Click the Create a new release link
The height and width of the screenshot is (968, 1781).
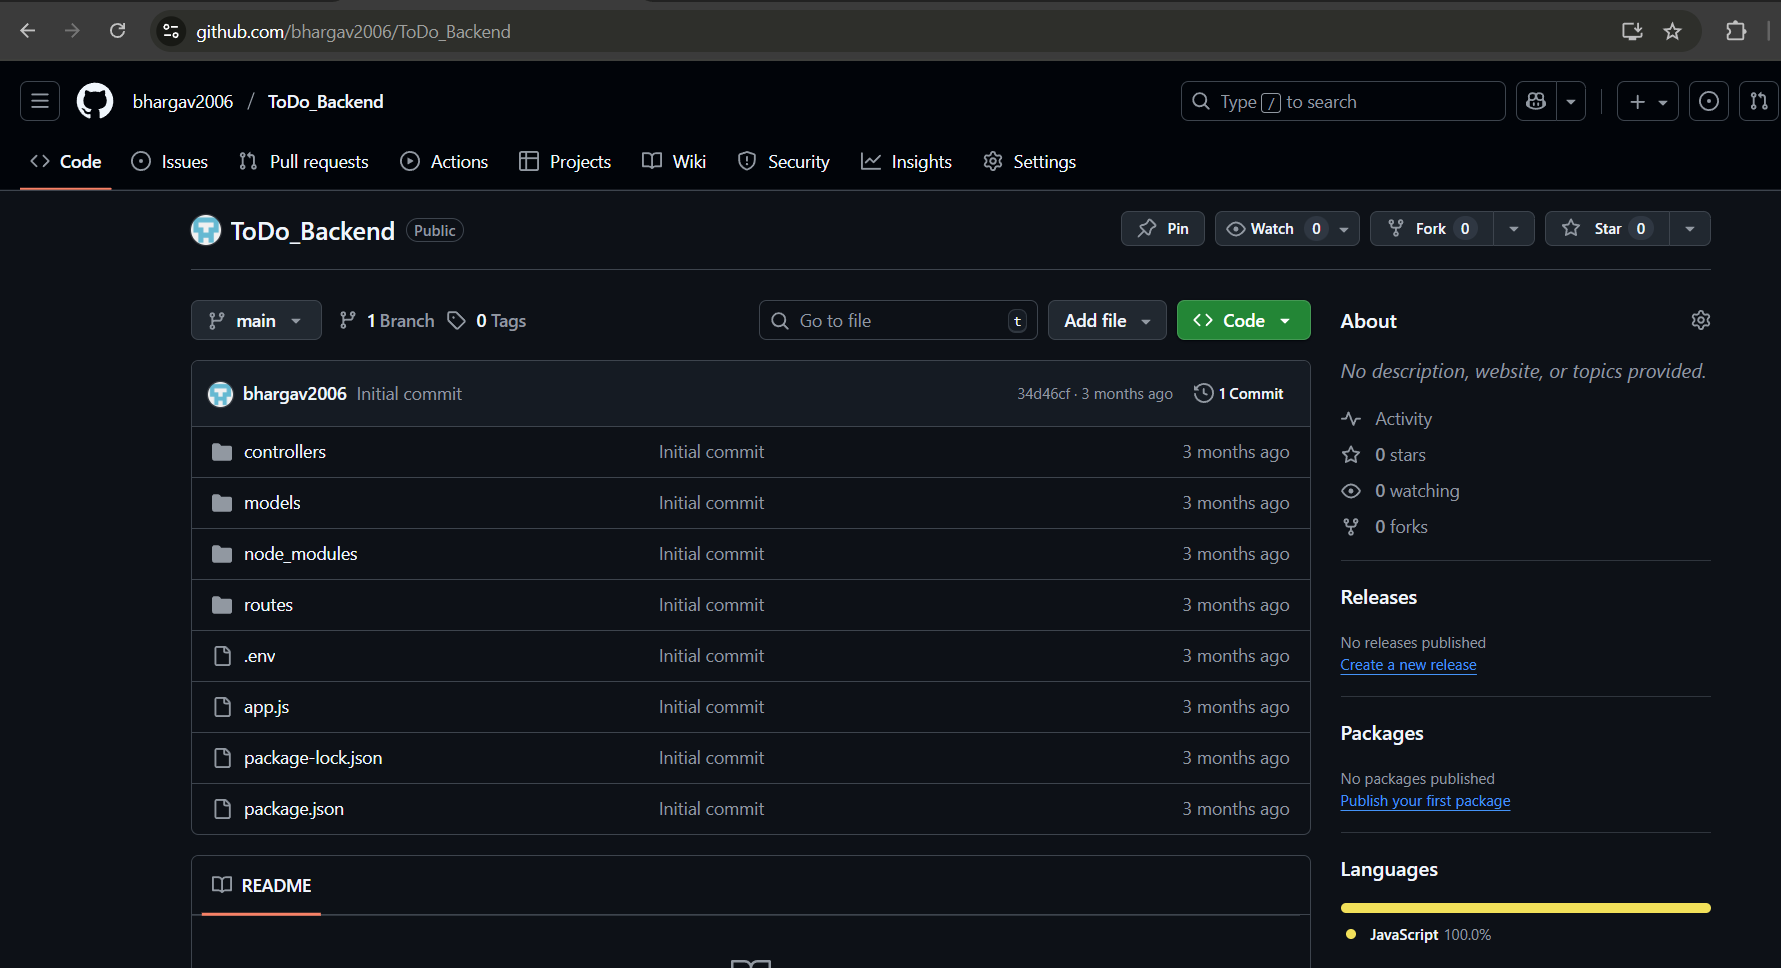[x=1408, y=665]
